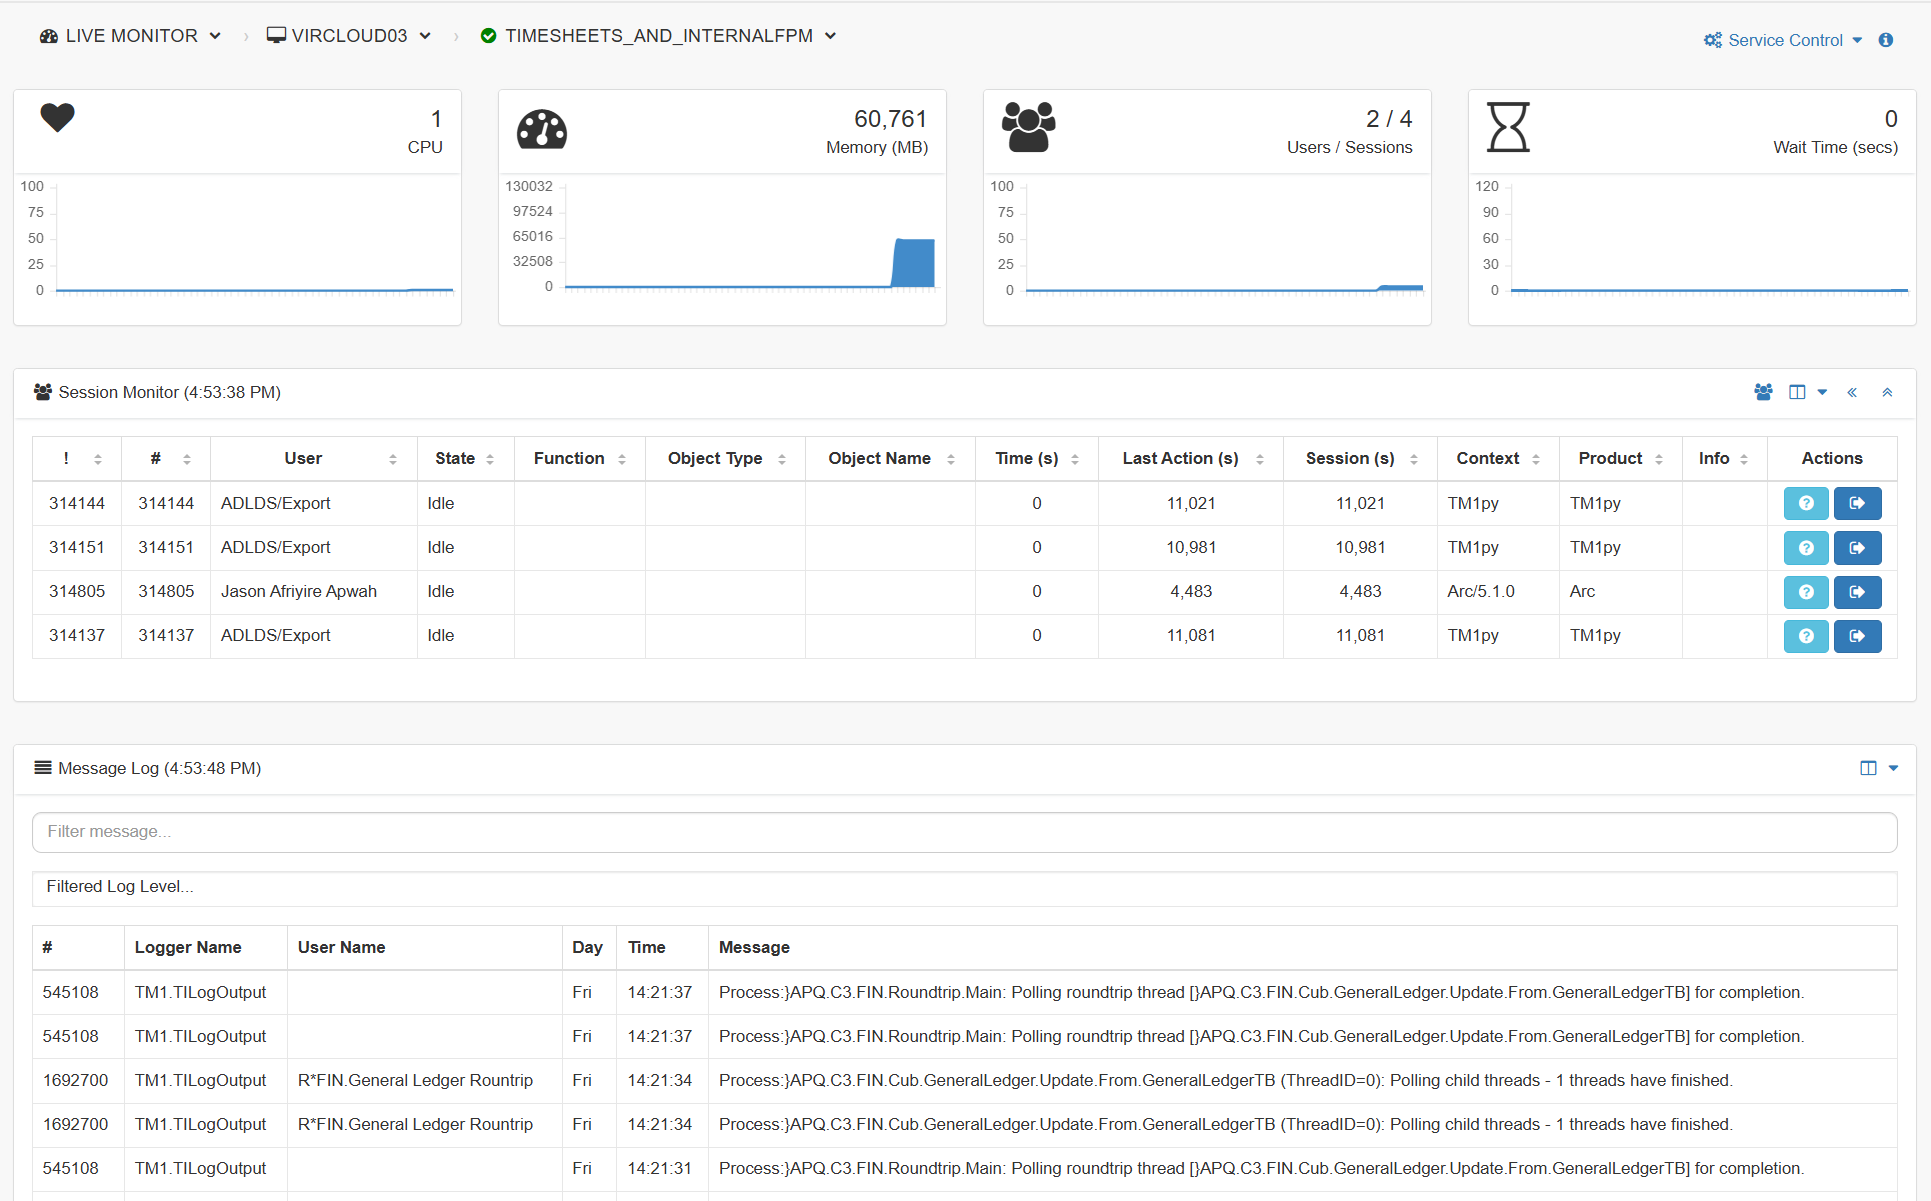The height and width of the screenshot is (1201, 1931).
Task: Click the CPU heart icon
Action: [57, 118]
